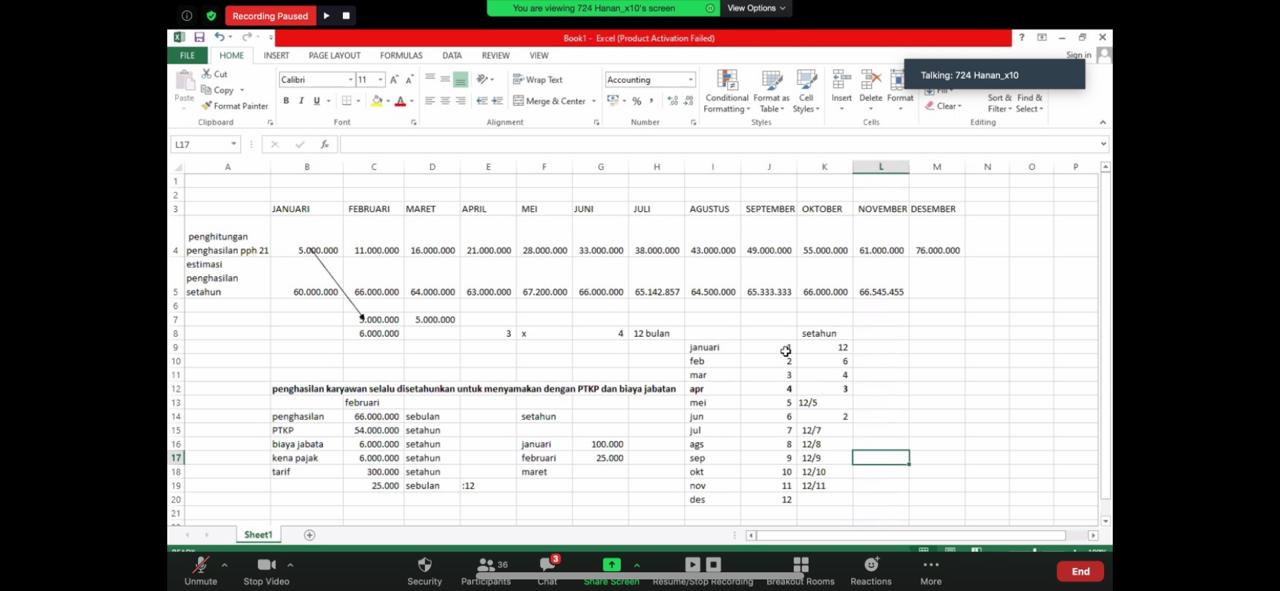The image size is (1280, 591).
Task: Expand the Accounting number format dropdown
Action: pyautogui.click(x=690, y=80)
